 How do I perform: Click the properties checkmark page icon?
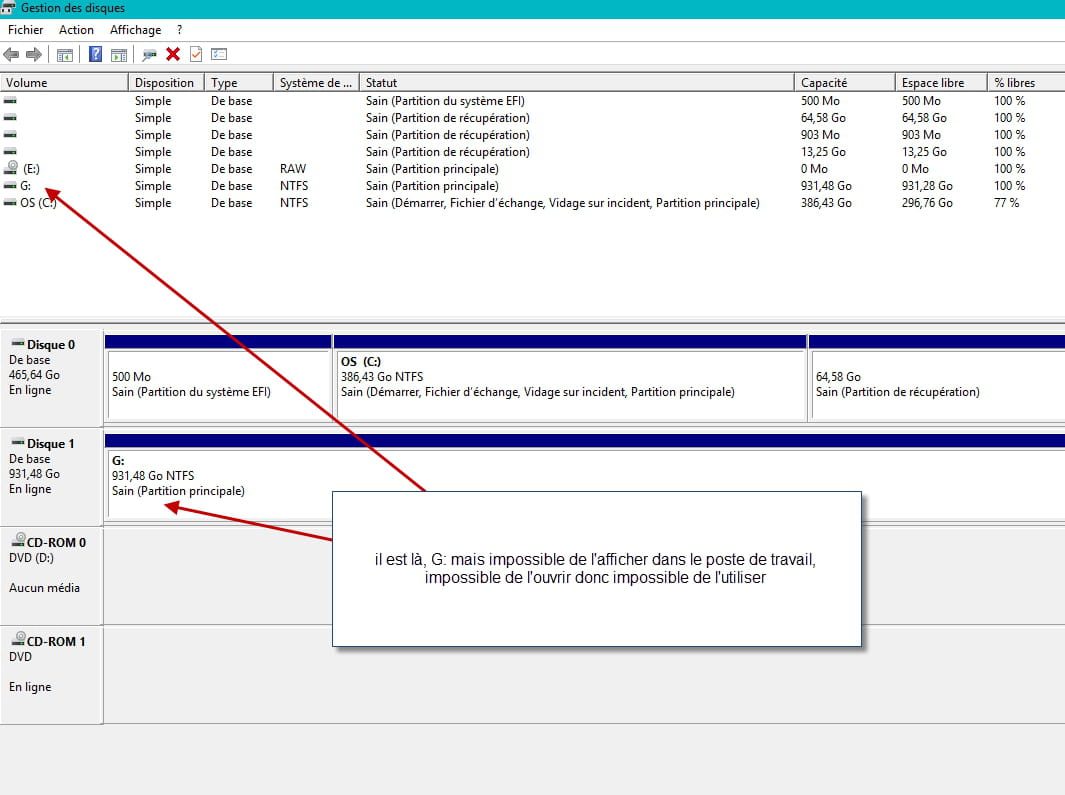(196, 54)
